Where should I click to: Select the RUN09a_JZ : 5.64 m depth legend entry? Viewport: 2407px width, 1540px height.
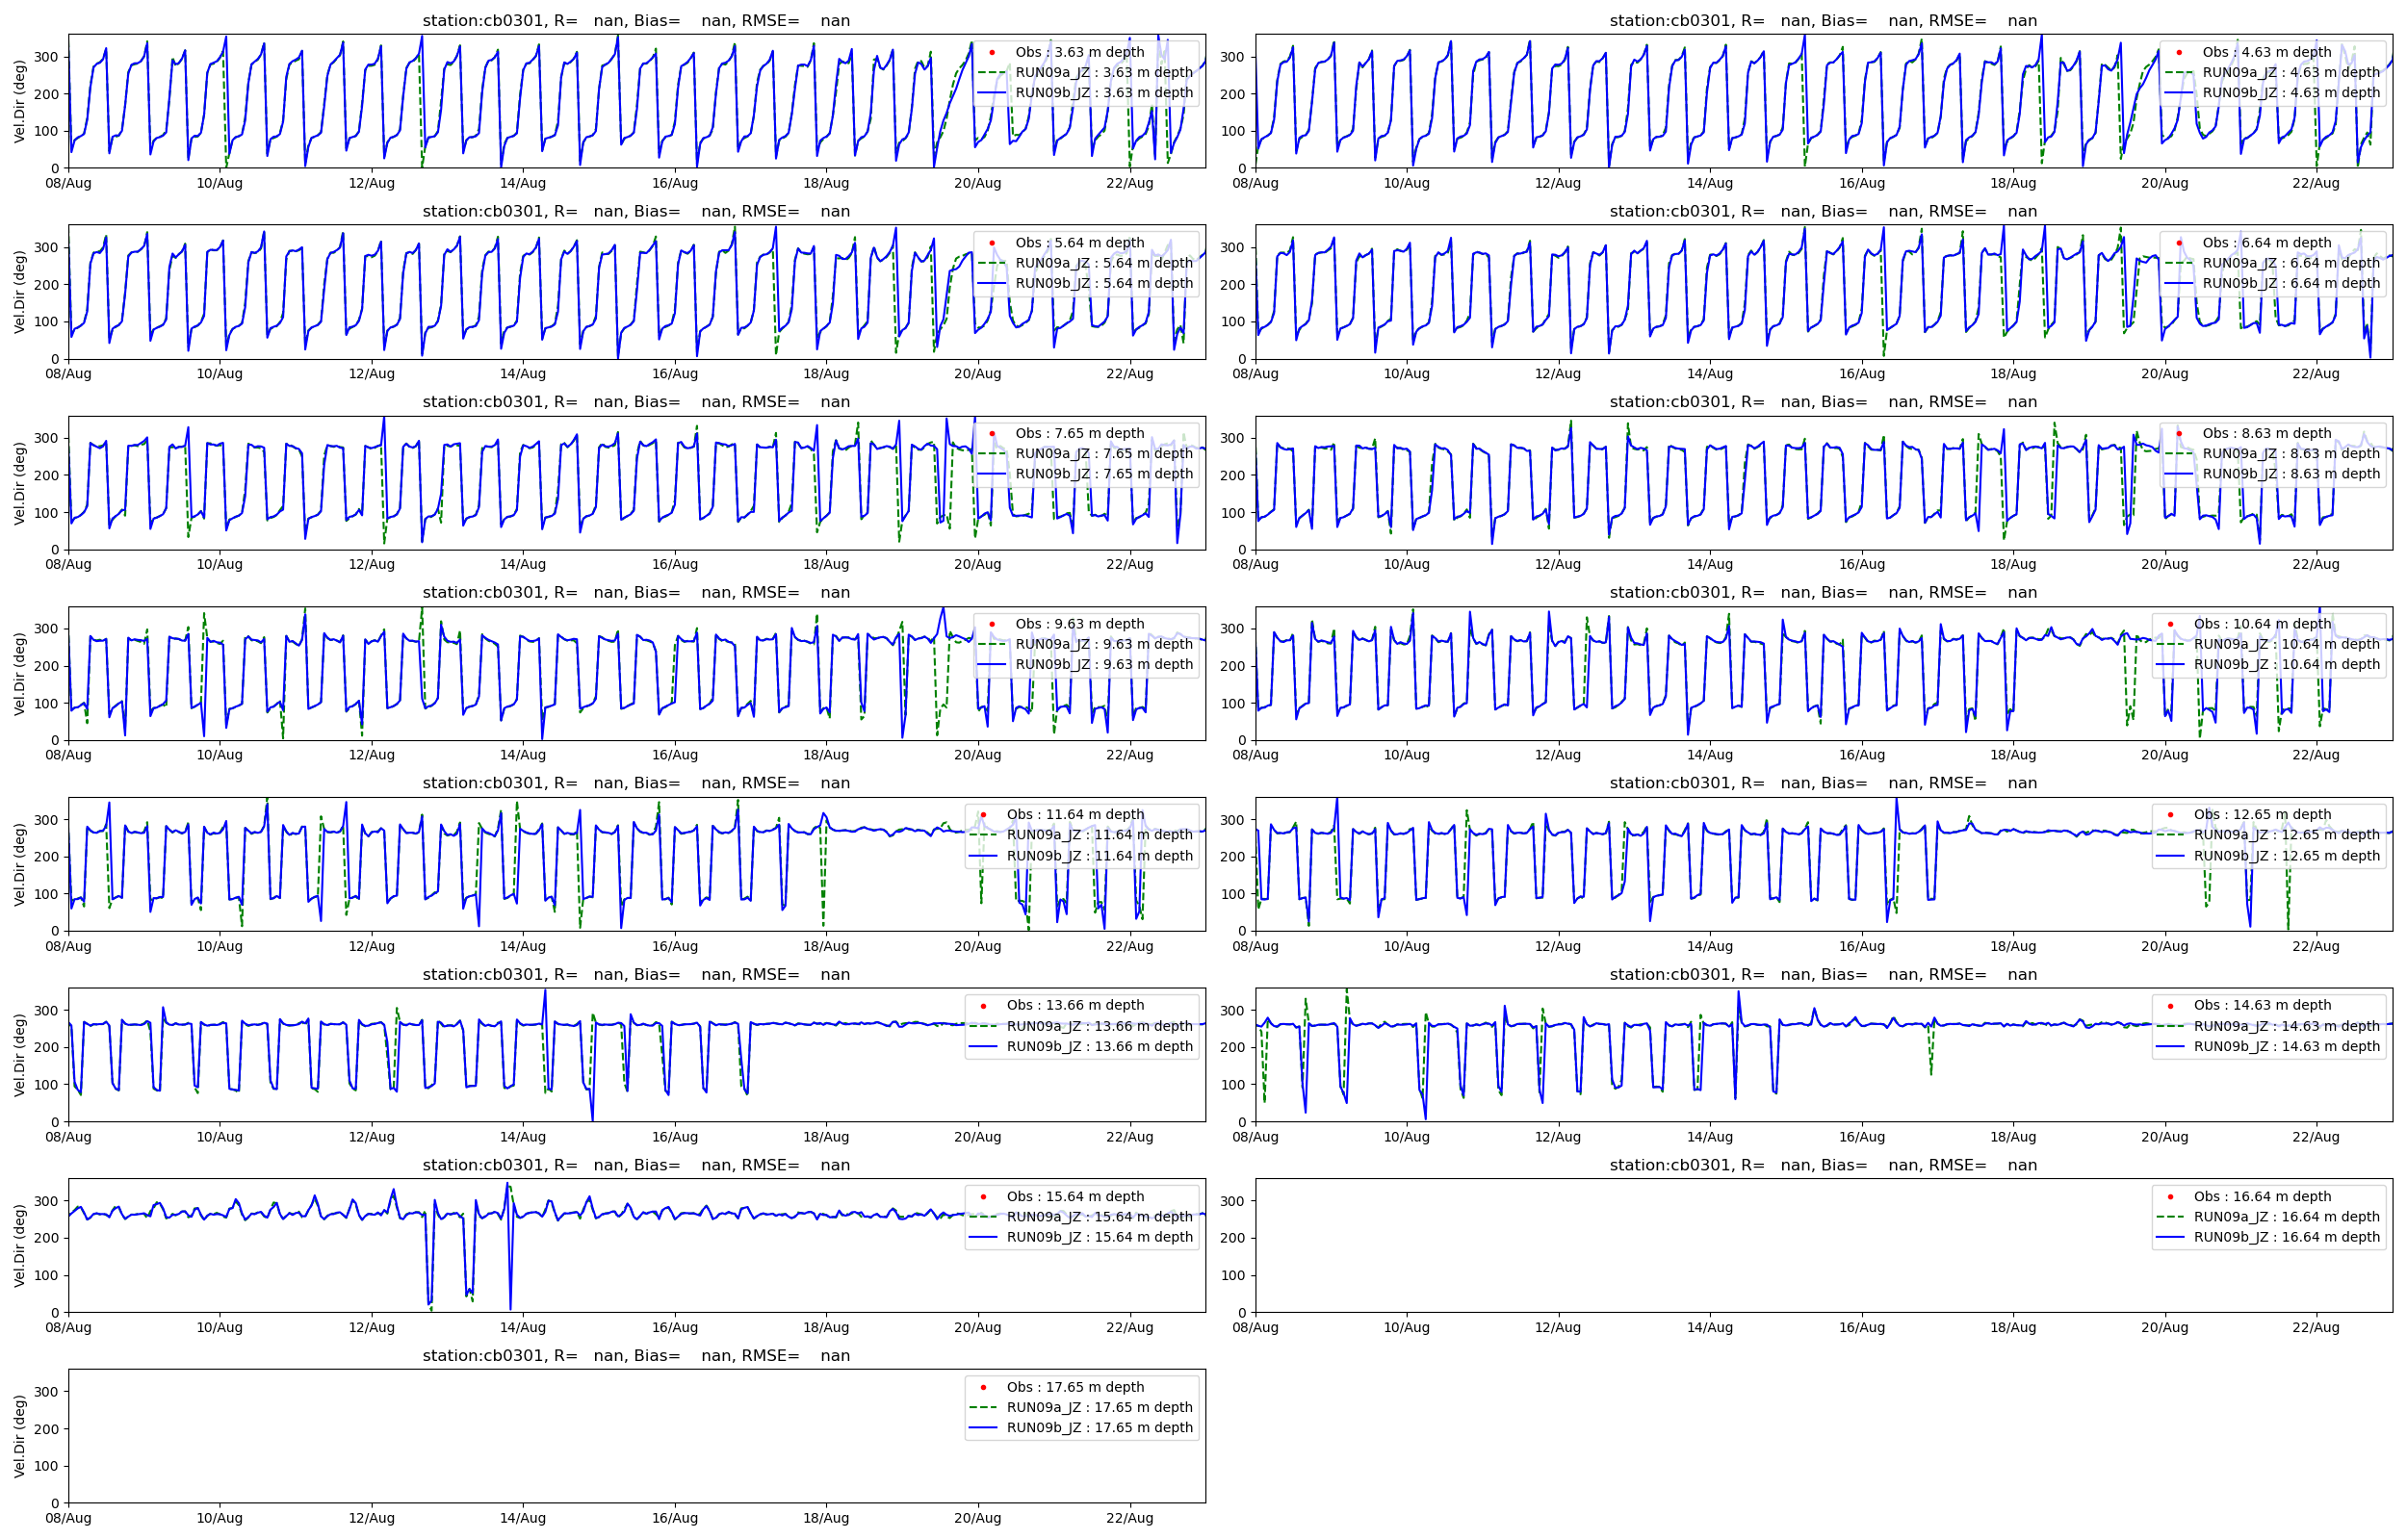(x=1103, y=263)
